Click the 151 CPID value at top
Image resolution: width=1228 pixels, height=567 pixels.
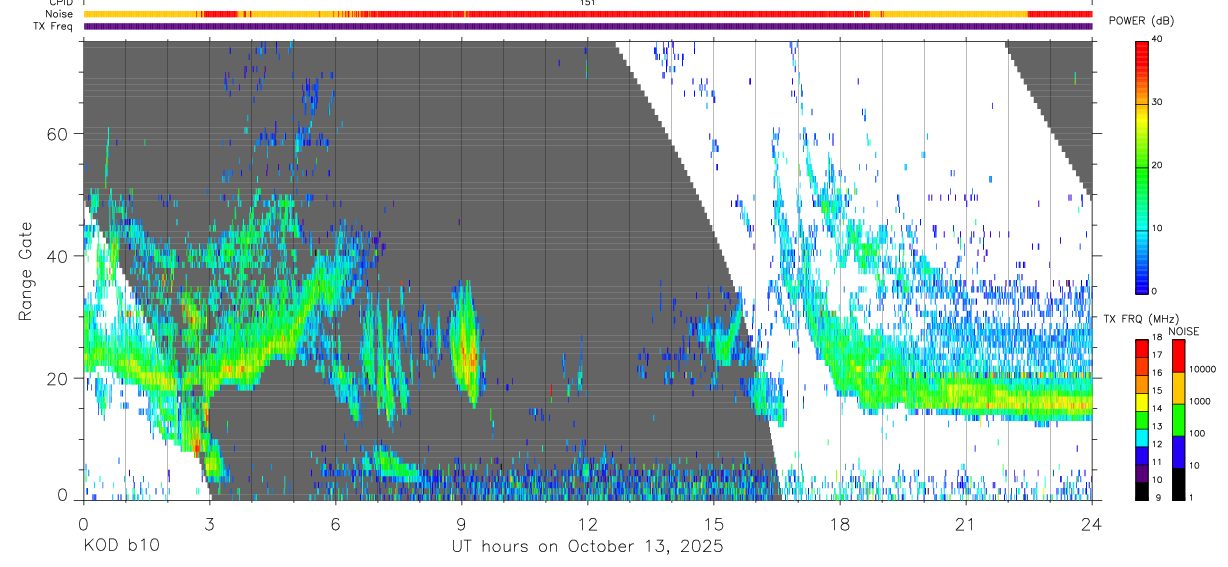588,3
